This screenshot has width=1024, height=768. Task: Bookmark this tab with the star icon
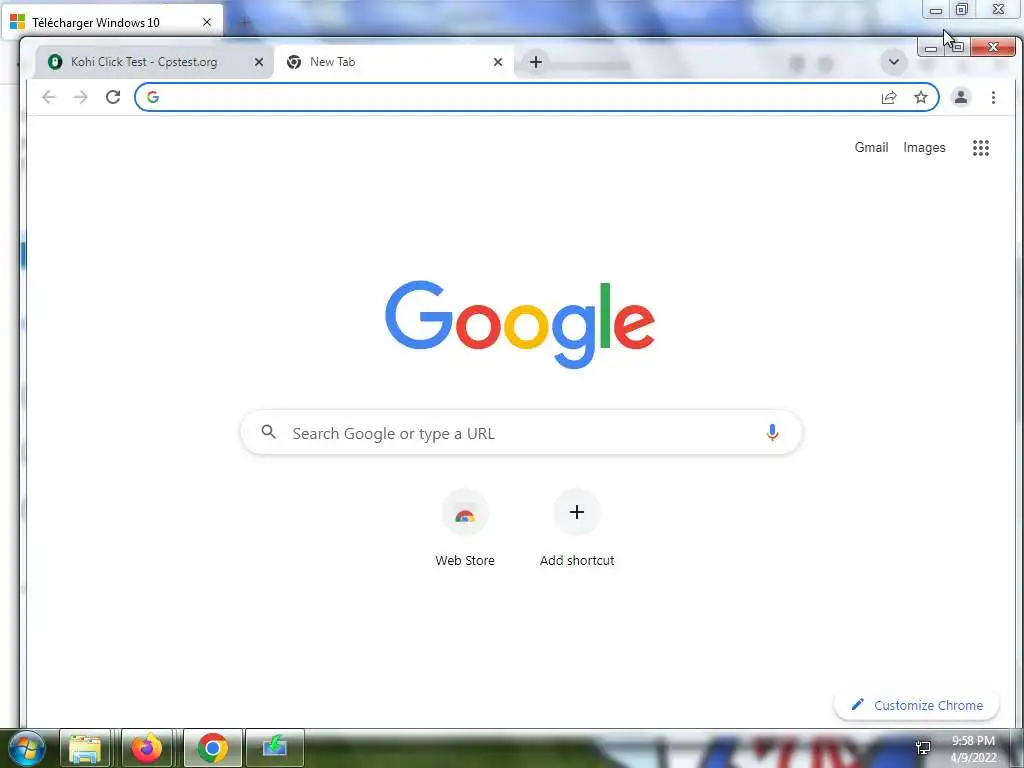921,97
